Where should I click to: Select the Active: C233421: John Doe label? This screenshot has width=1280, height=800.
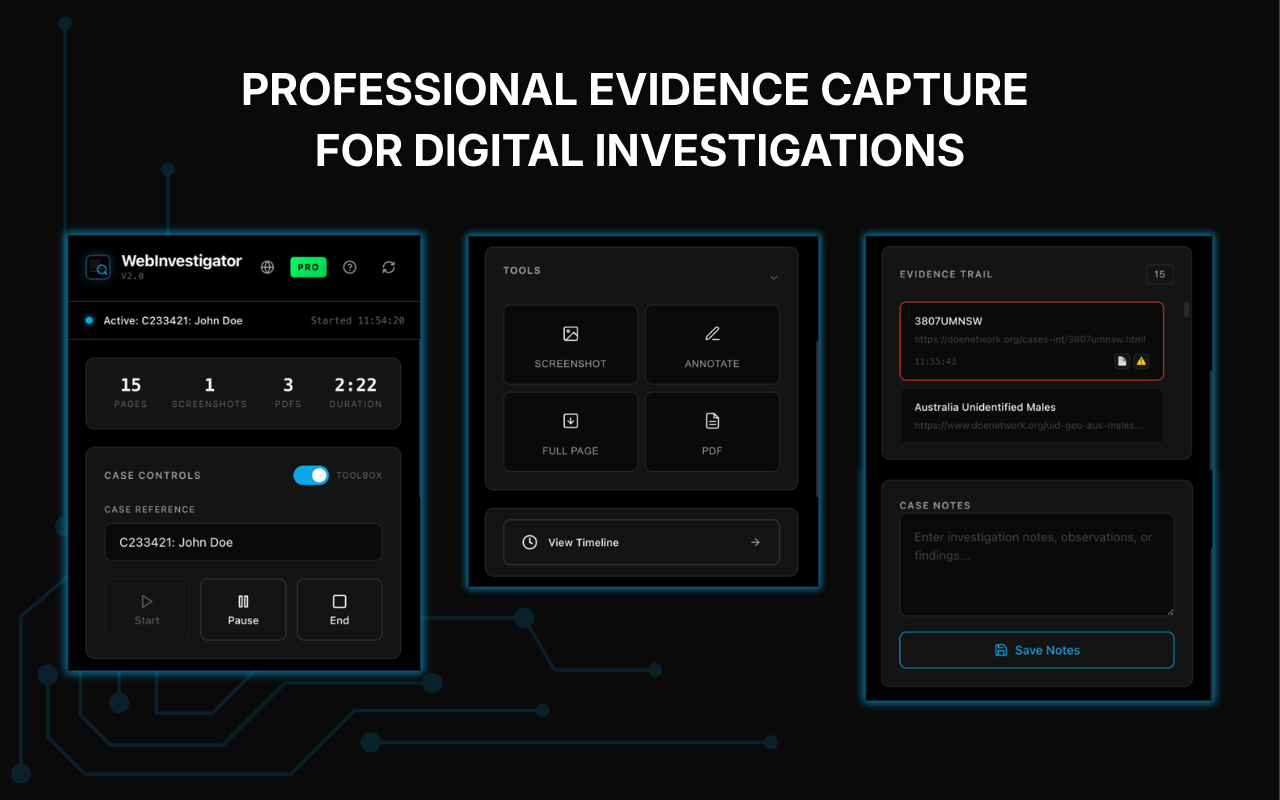click(x=173, y=321)
